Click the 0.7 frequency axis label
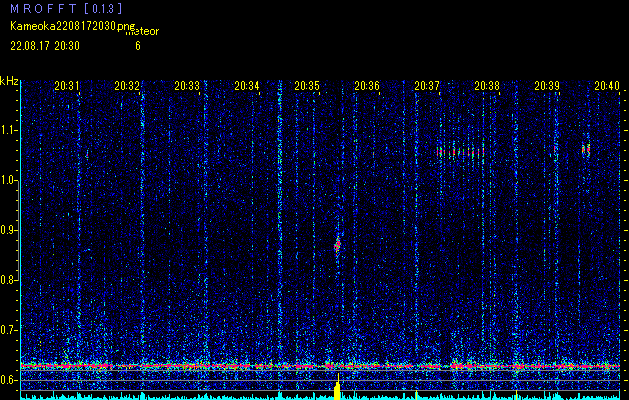The width and height of the screenshot is (629, 400). [8, 330]
